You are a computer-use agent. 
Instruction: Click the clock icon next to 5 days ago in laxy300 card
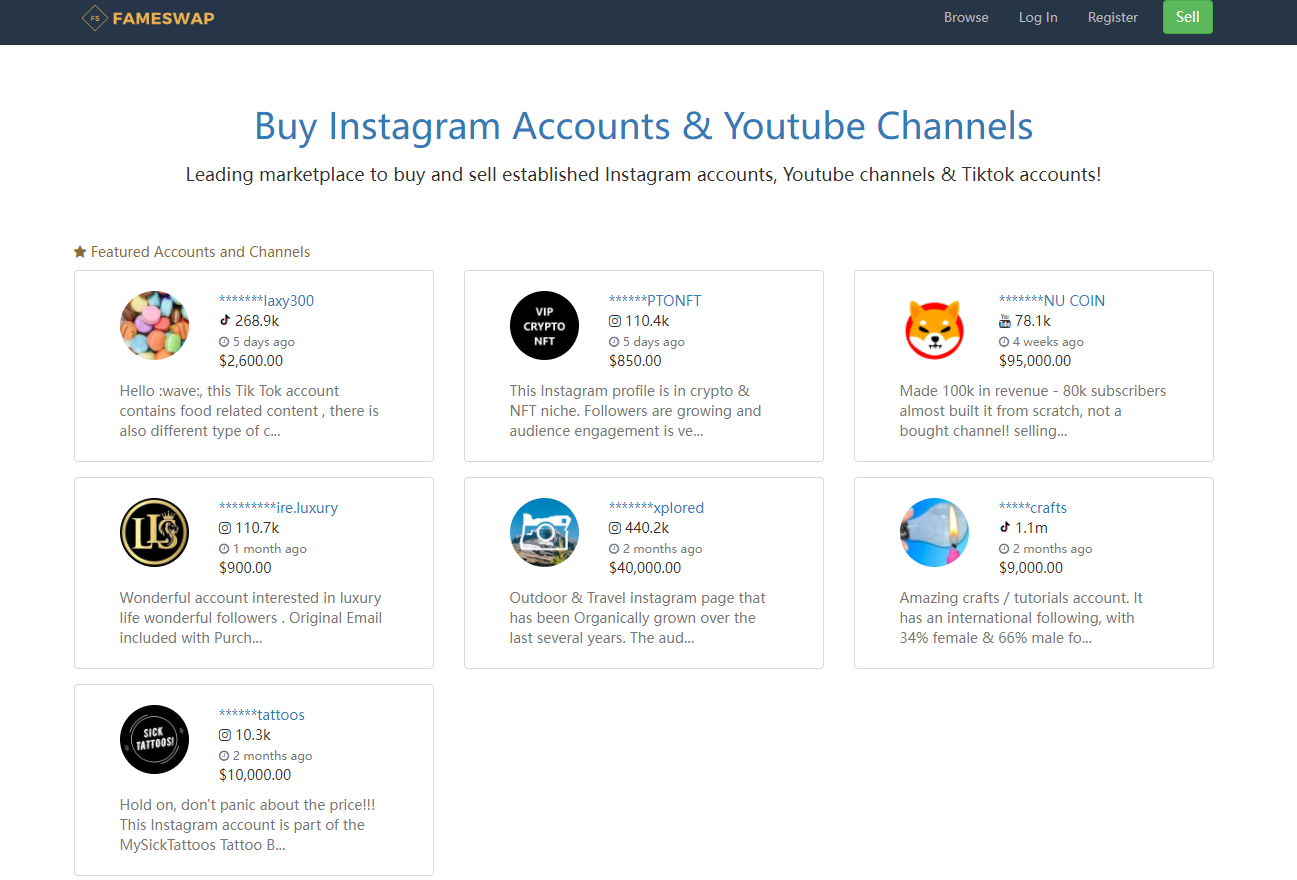point(224,342)
